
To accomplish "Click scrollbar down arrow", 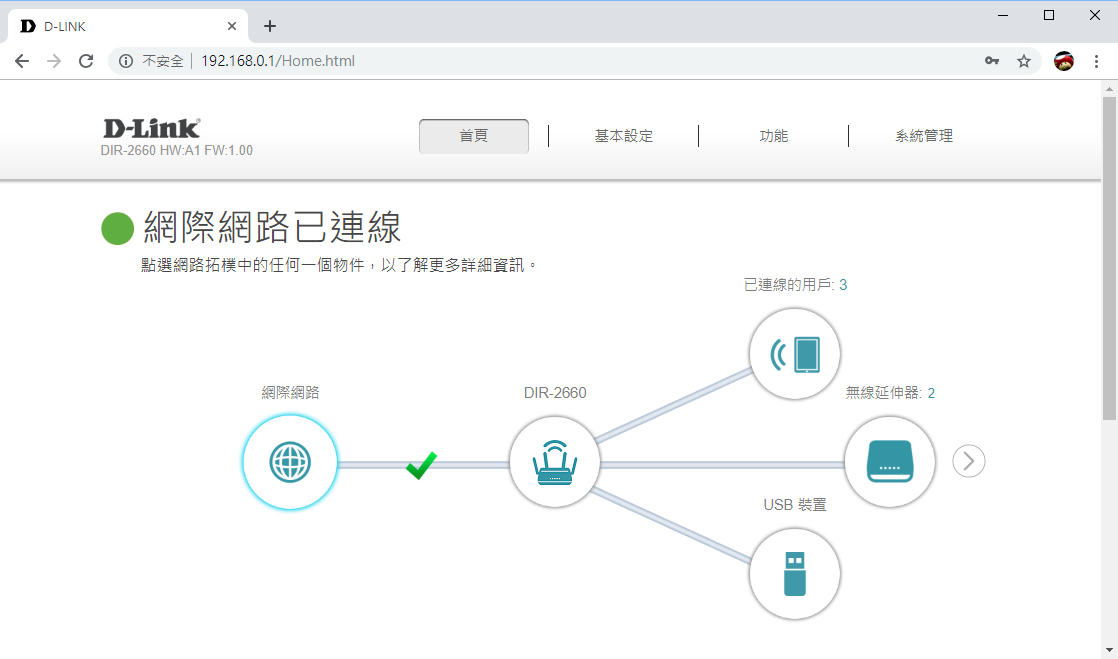I will [x=1109, y=651].
